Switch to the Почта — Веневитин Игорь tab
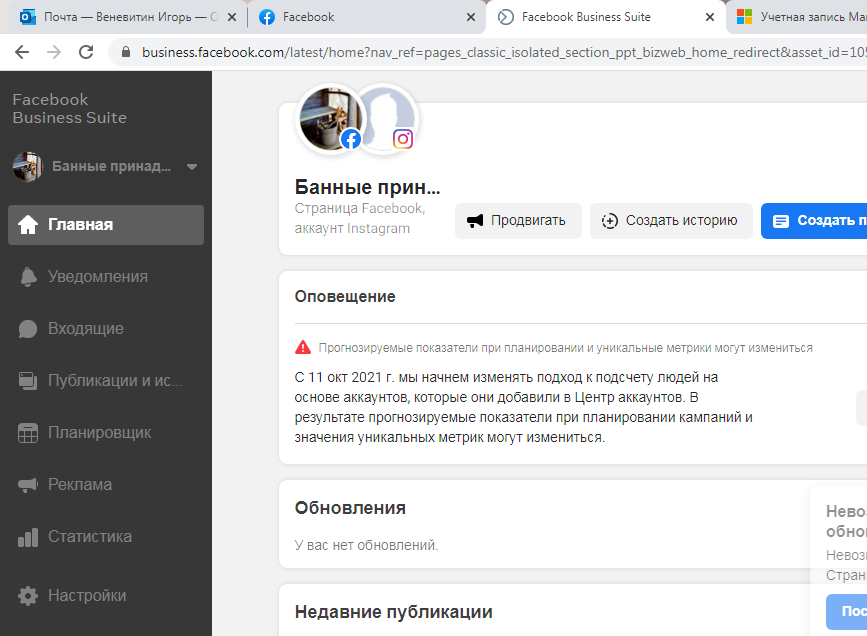 (x=127, y=17)
